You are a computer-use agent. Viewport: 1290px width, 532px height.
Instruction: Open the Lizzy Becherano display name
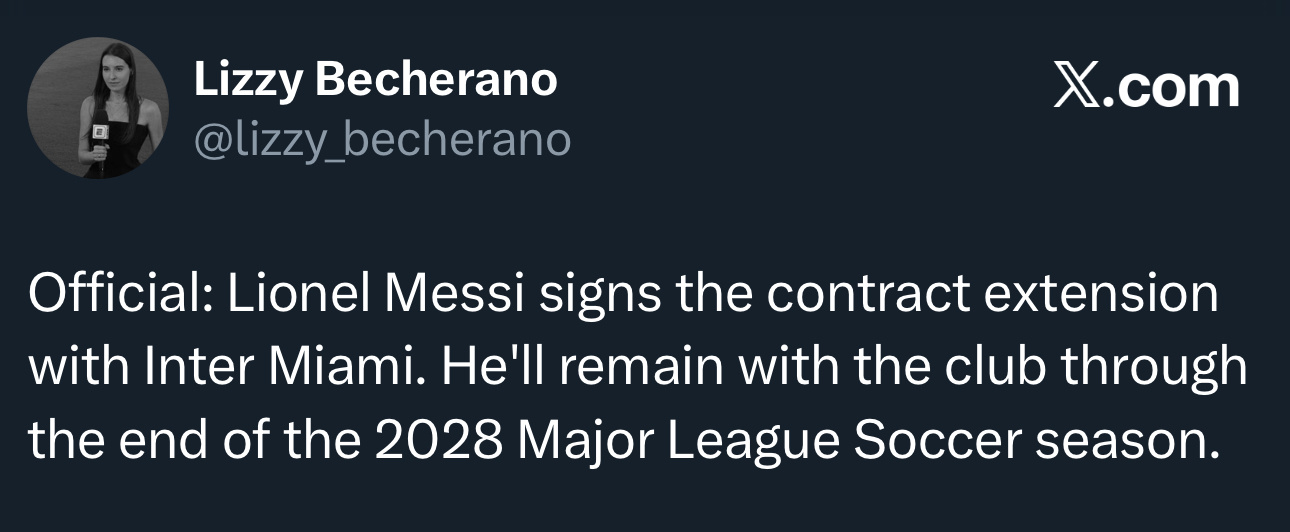375,80
